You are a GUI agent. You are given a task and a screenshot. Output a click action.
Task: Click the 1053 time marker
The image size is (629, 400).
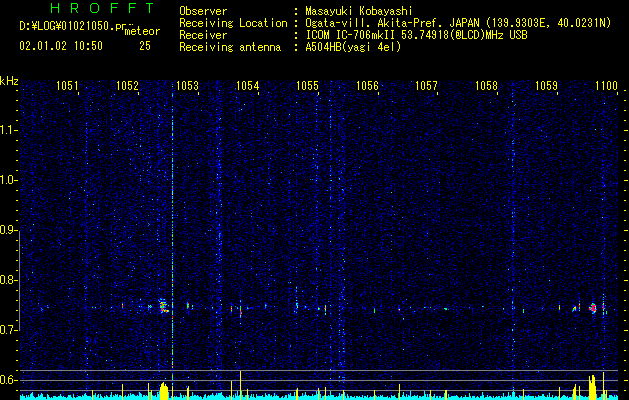(x=187, y=85)
